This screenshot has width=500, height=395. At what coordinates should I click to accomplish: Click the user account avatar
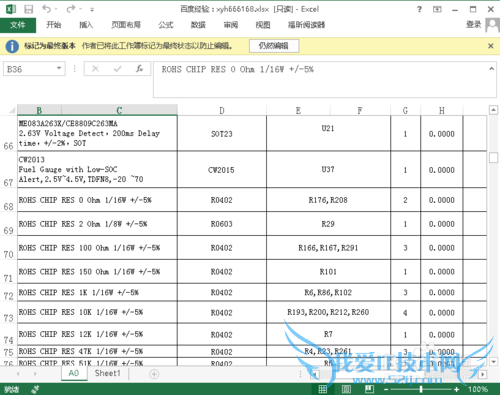[493, 25]
